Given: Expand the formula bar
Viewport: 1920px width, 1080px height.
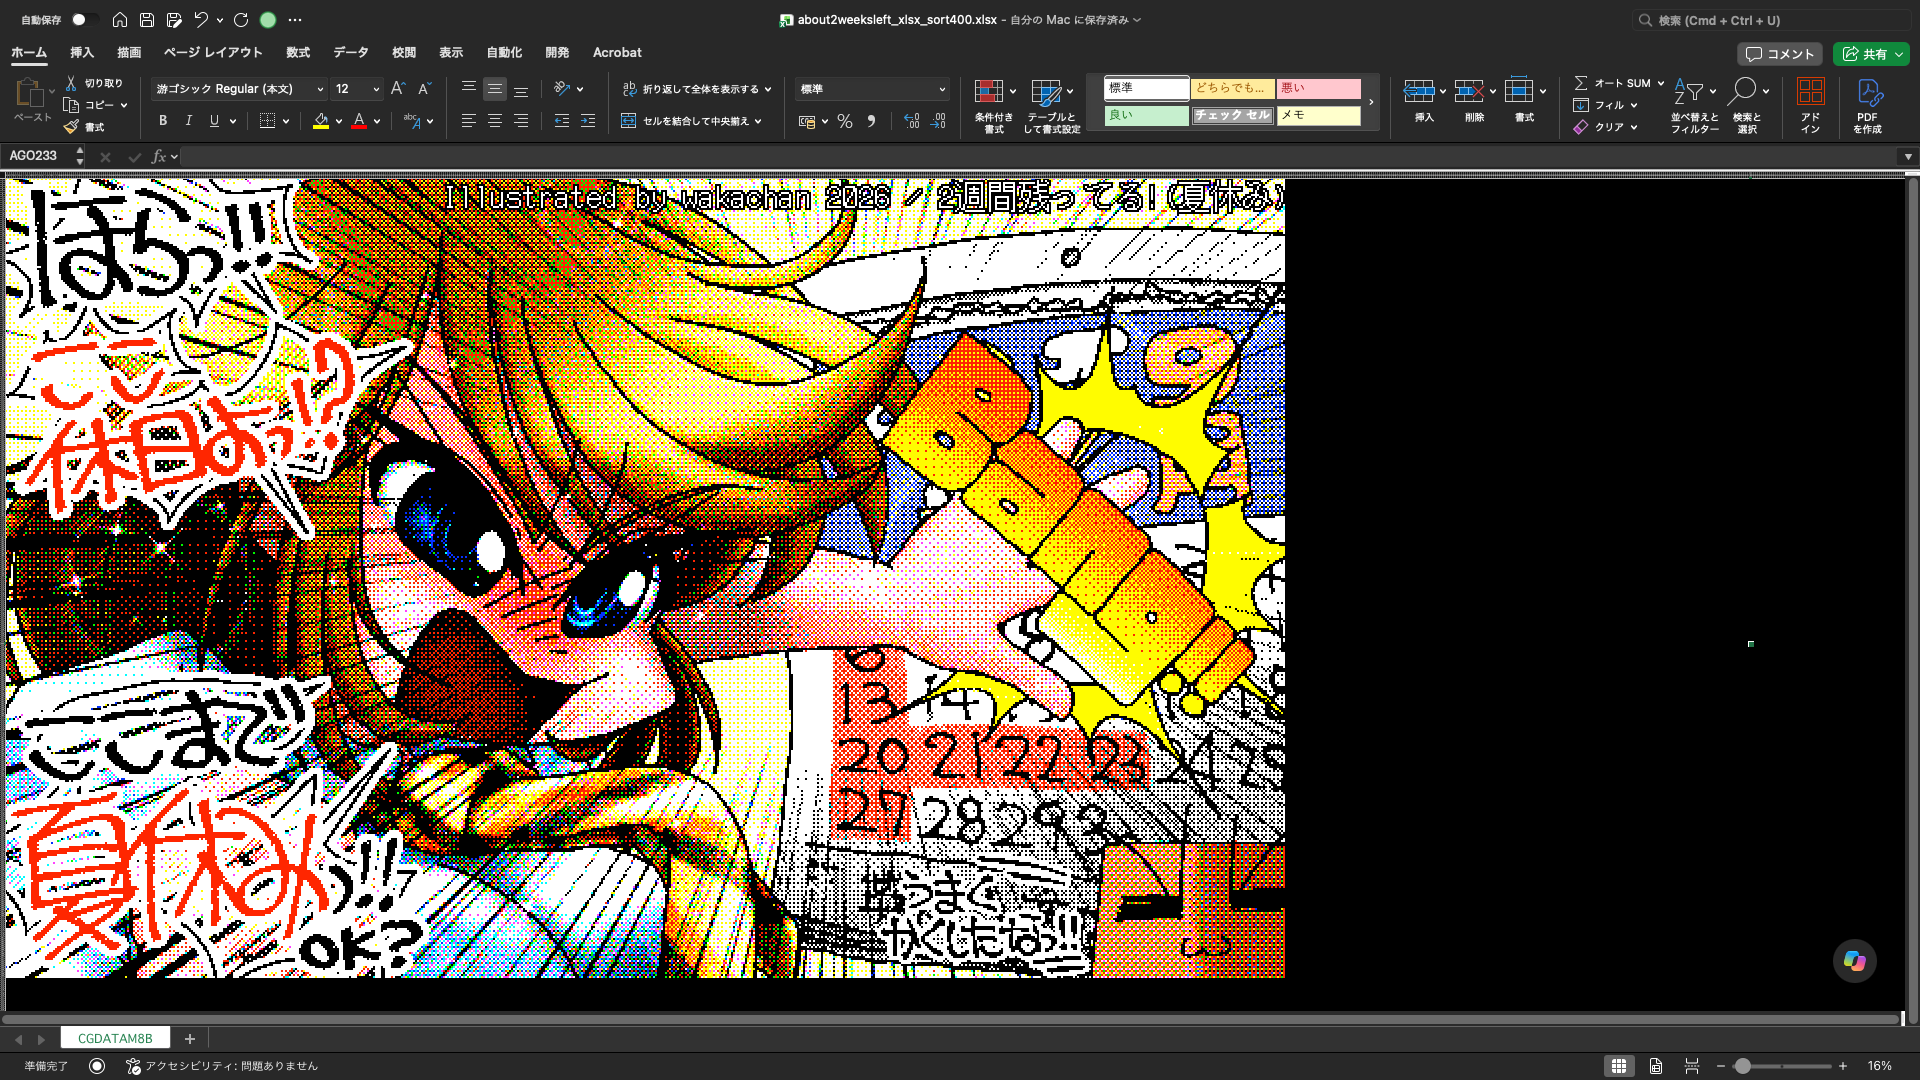Looking at the screenshot, I should tap(1908, 157).
